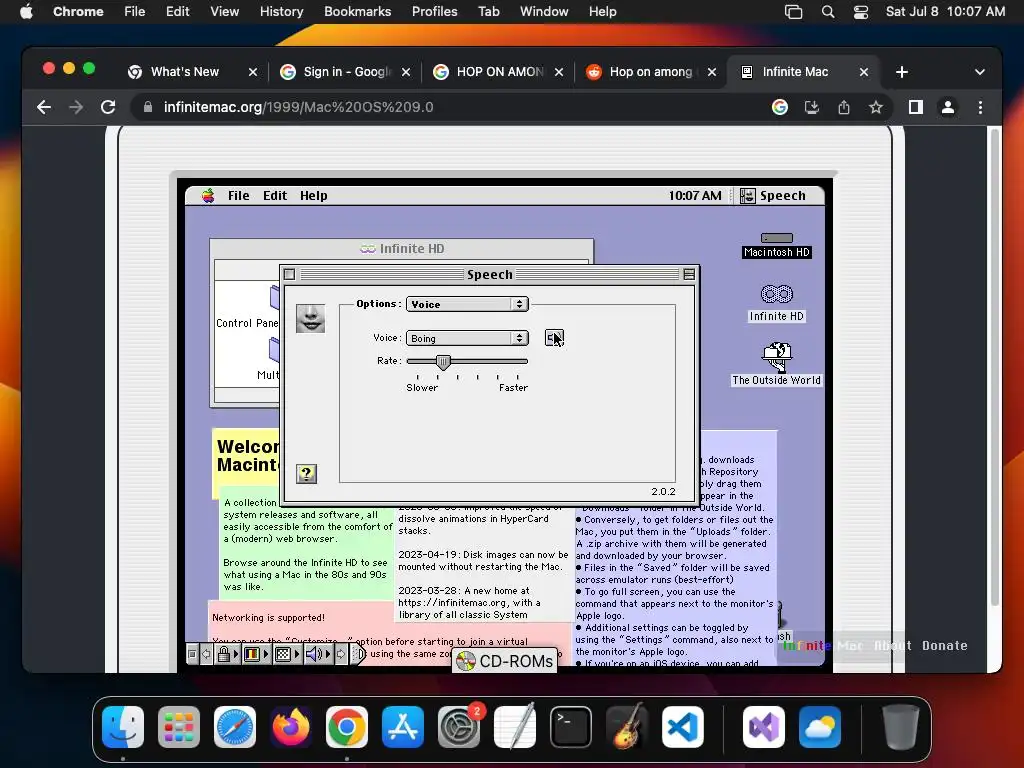Open the Chrome profile avatar
Image resolution: width=1024 pixels, height=768 pixels.
click(x=948, y=107)
